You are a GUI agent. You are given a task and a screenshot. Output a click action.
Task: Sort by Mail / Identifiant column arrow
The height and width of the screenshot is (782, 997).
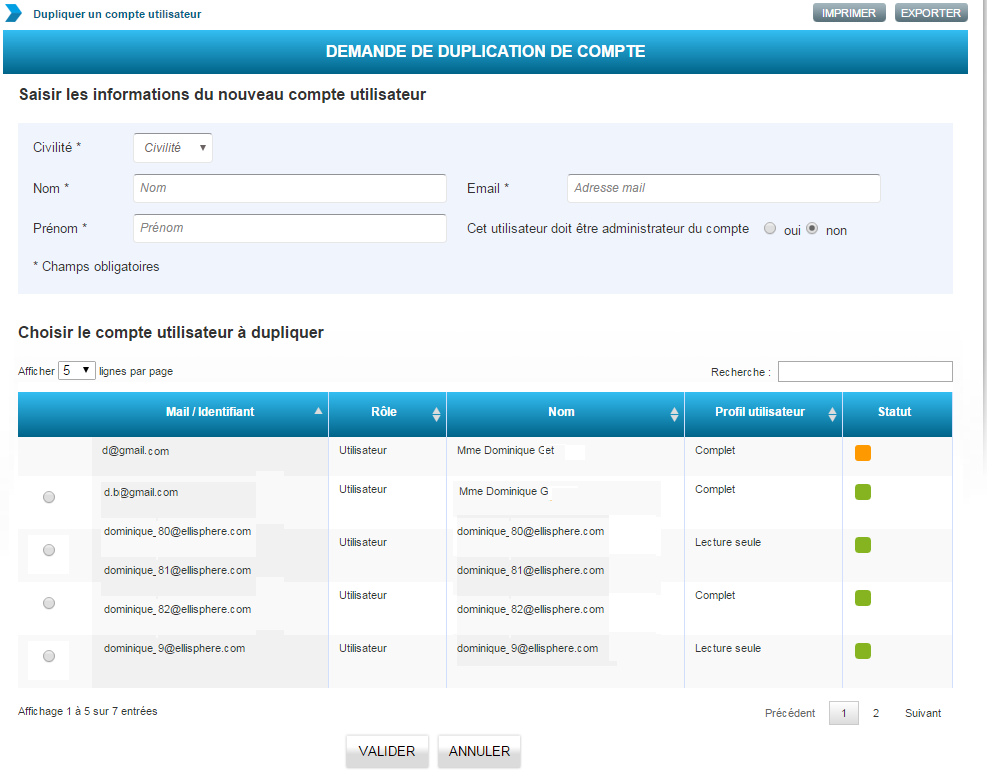pyautogui.click(x=318, y=412)
